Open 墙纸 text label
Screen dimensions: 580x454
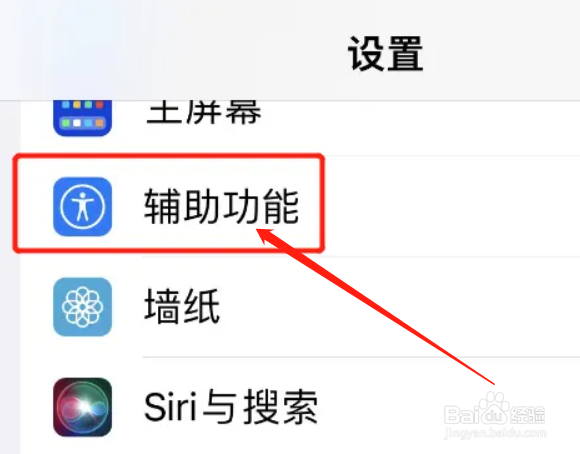click(182, 306)
